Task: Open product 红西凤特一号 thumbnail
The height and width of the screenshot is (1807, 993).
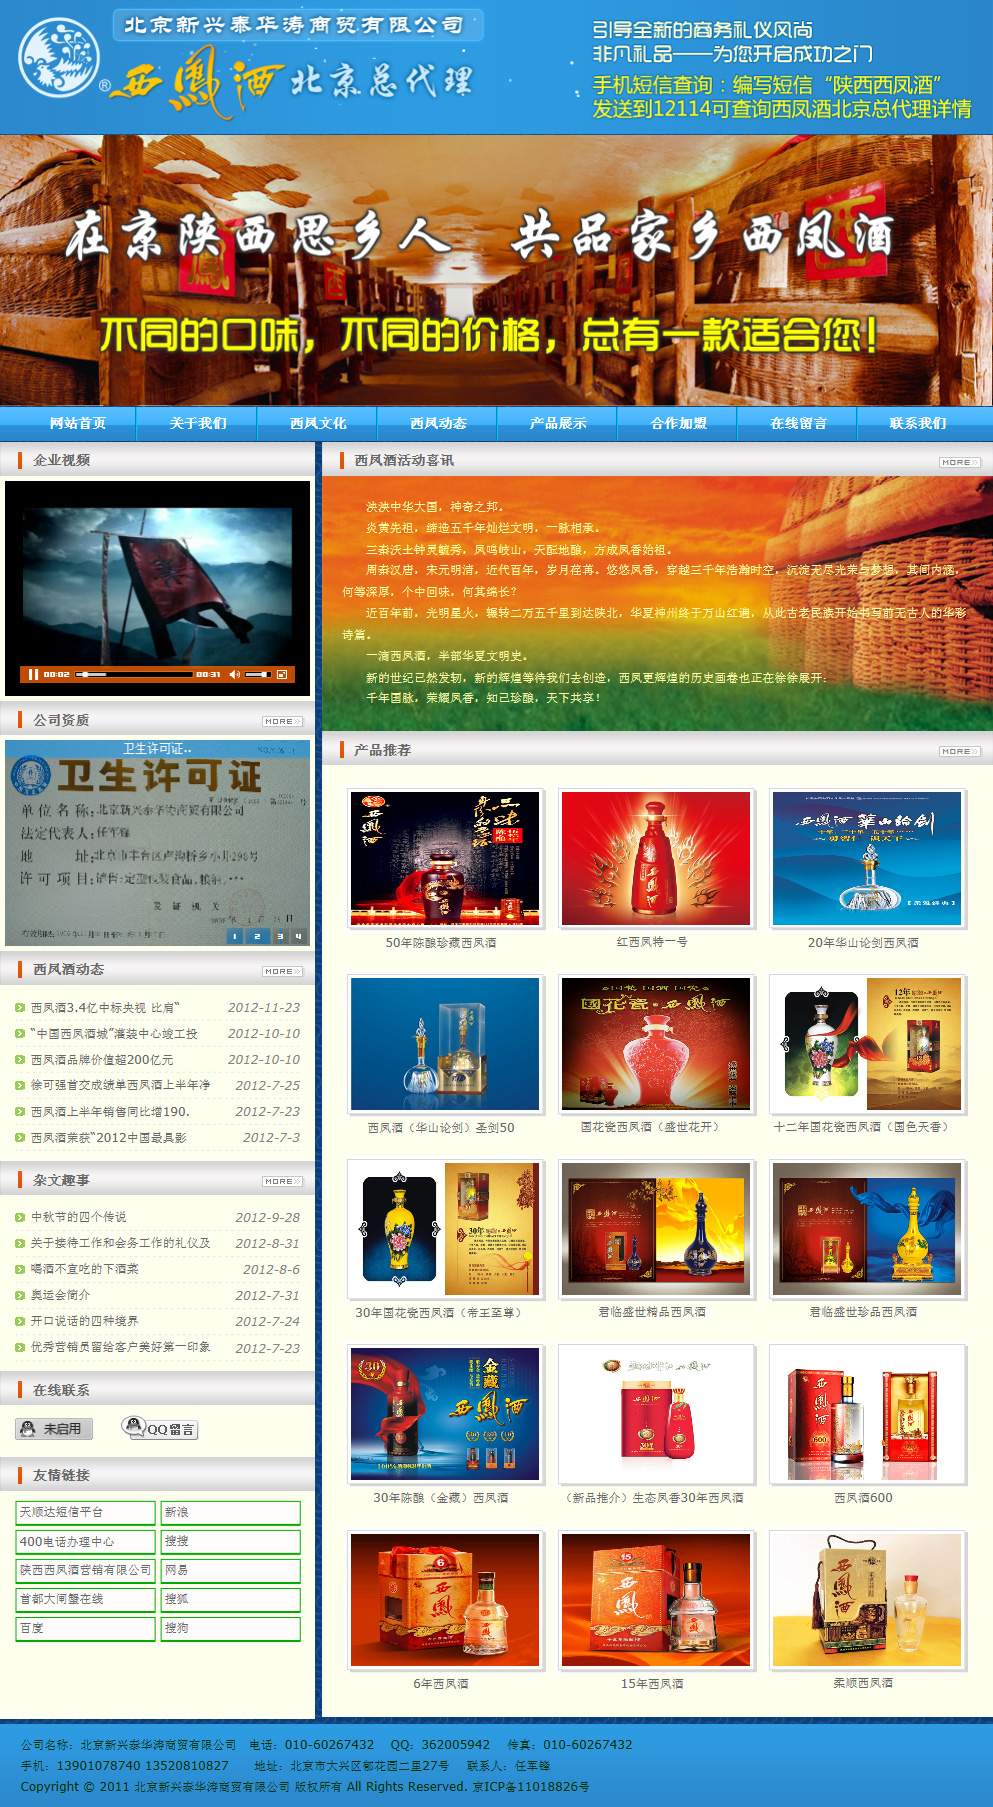Action: click(x=656, y=858)
